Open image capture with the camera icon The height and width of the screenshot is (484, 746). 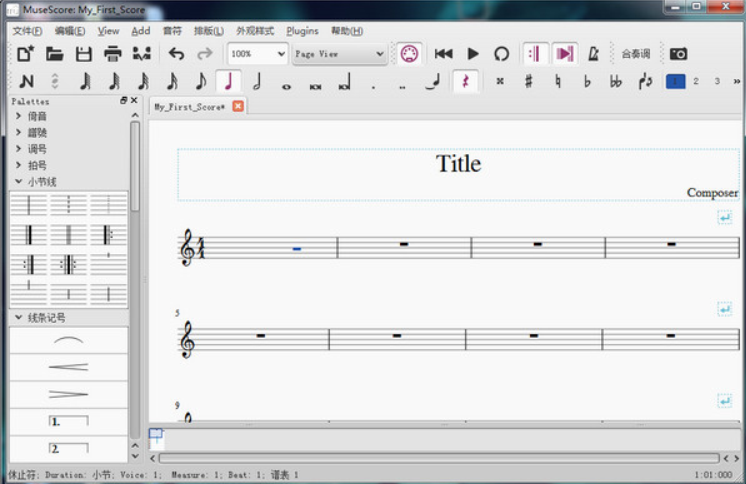click(x=678, y=54)
